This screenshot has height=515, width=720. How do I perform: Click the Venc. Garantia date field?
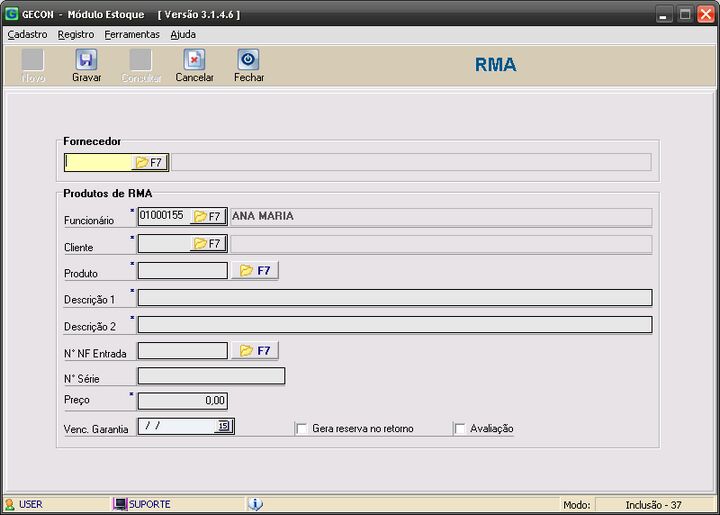(177, 426)
